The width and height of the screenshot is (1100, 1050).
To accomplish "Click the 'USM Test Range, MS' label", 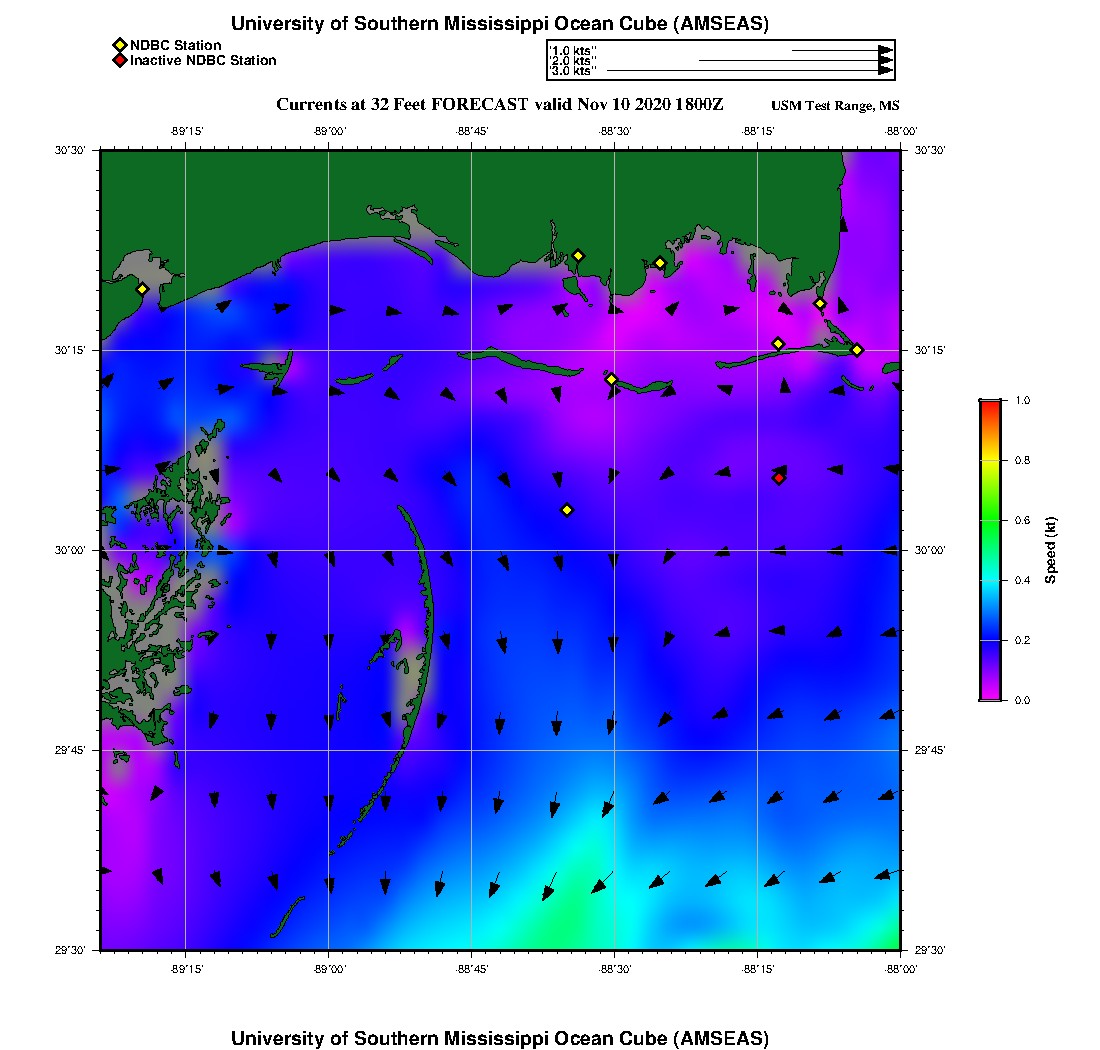I will 835,106.
